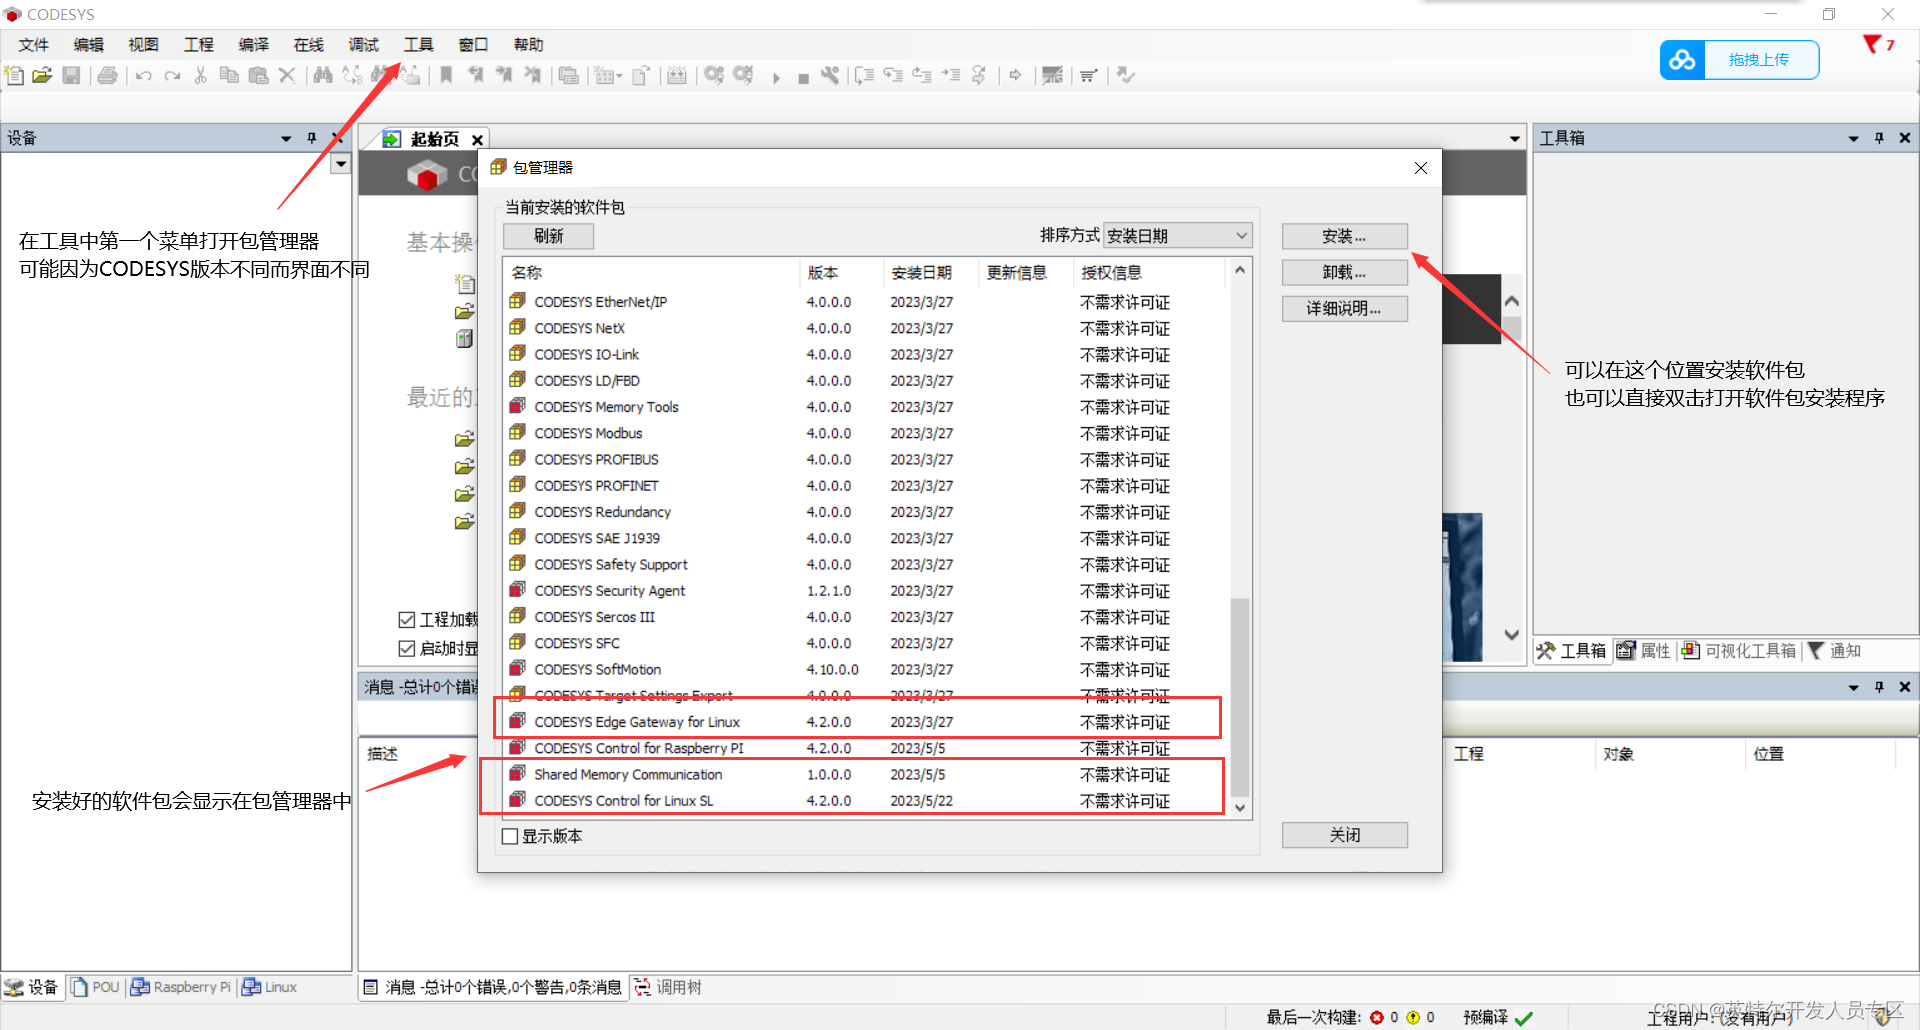Toggle the 工程加载 checkbox on start page
Image resolution: width=1920 pixels, height=1030 pixels.
click(x=407, y=620)
